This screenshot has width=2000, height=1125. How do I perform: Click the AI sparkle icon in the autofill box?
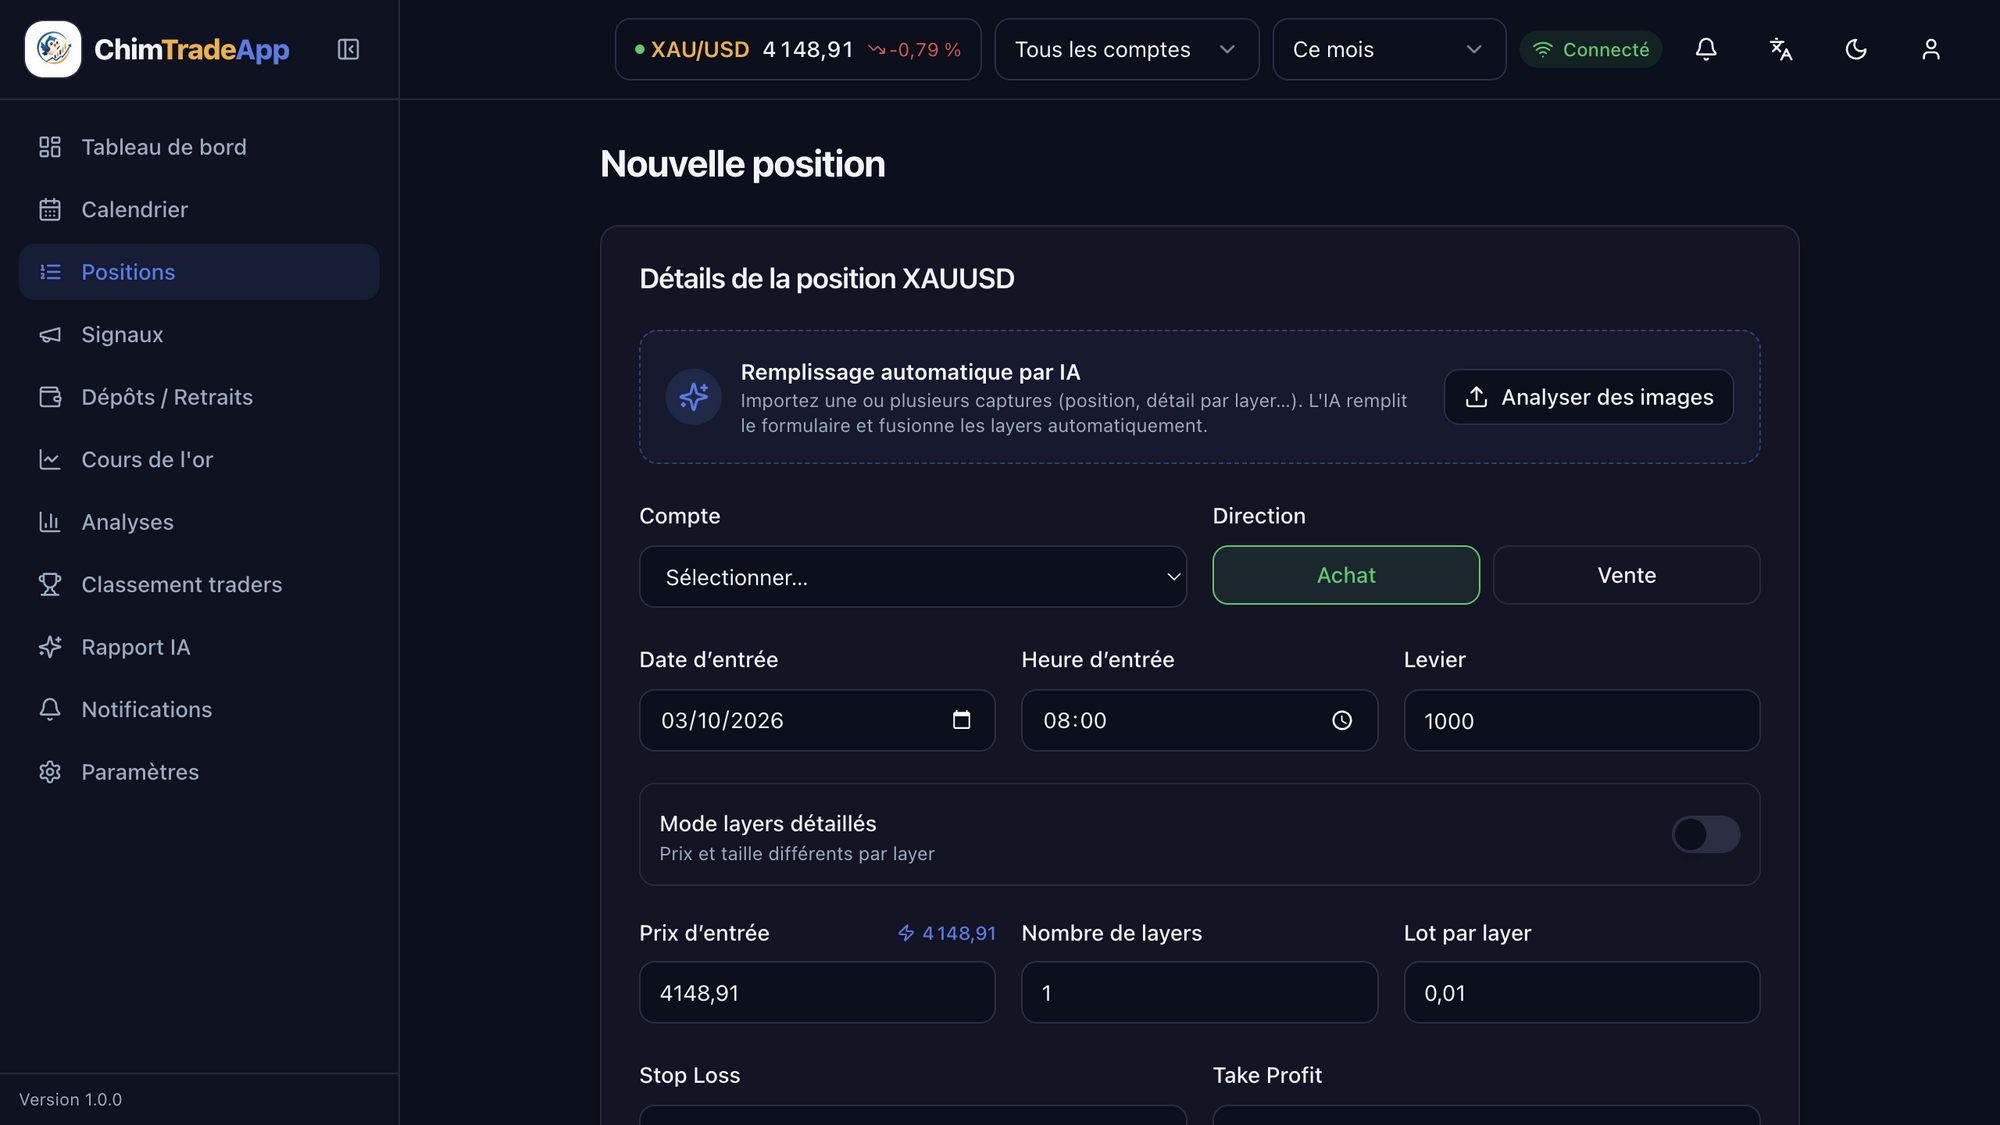[x=694, y=397]
